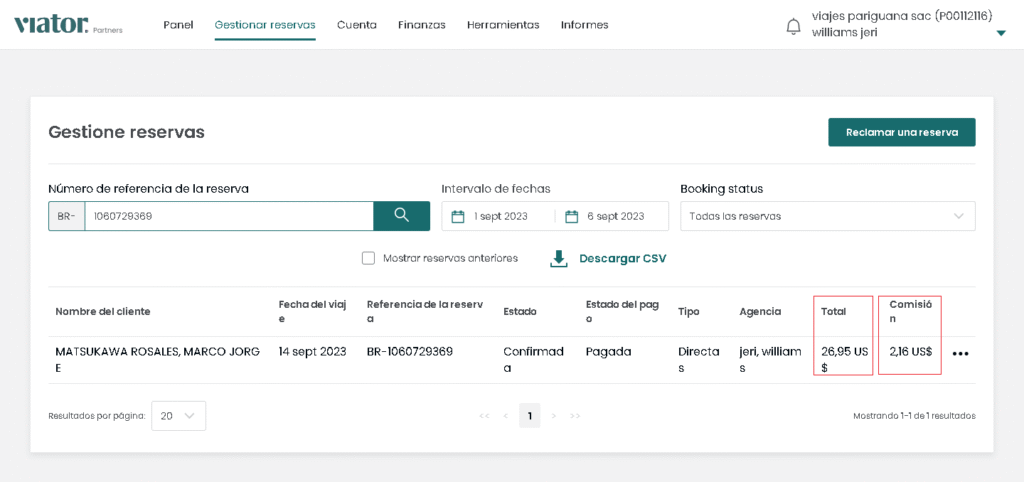Open the Informes menu

(584, 25)
